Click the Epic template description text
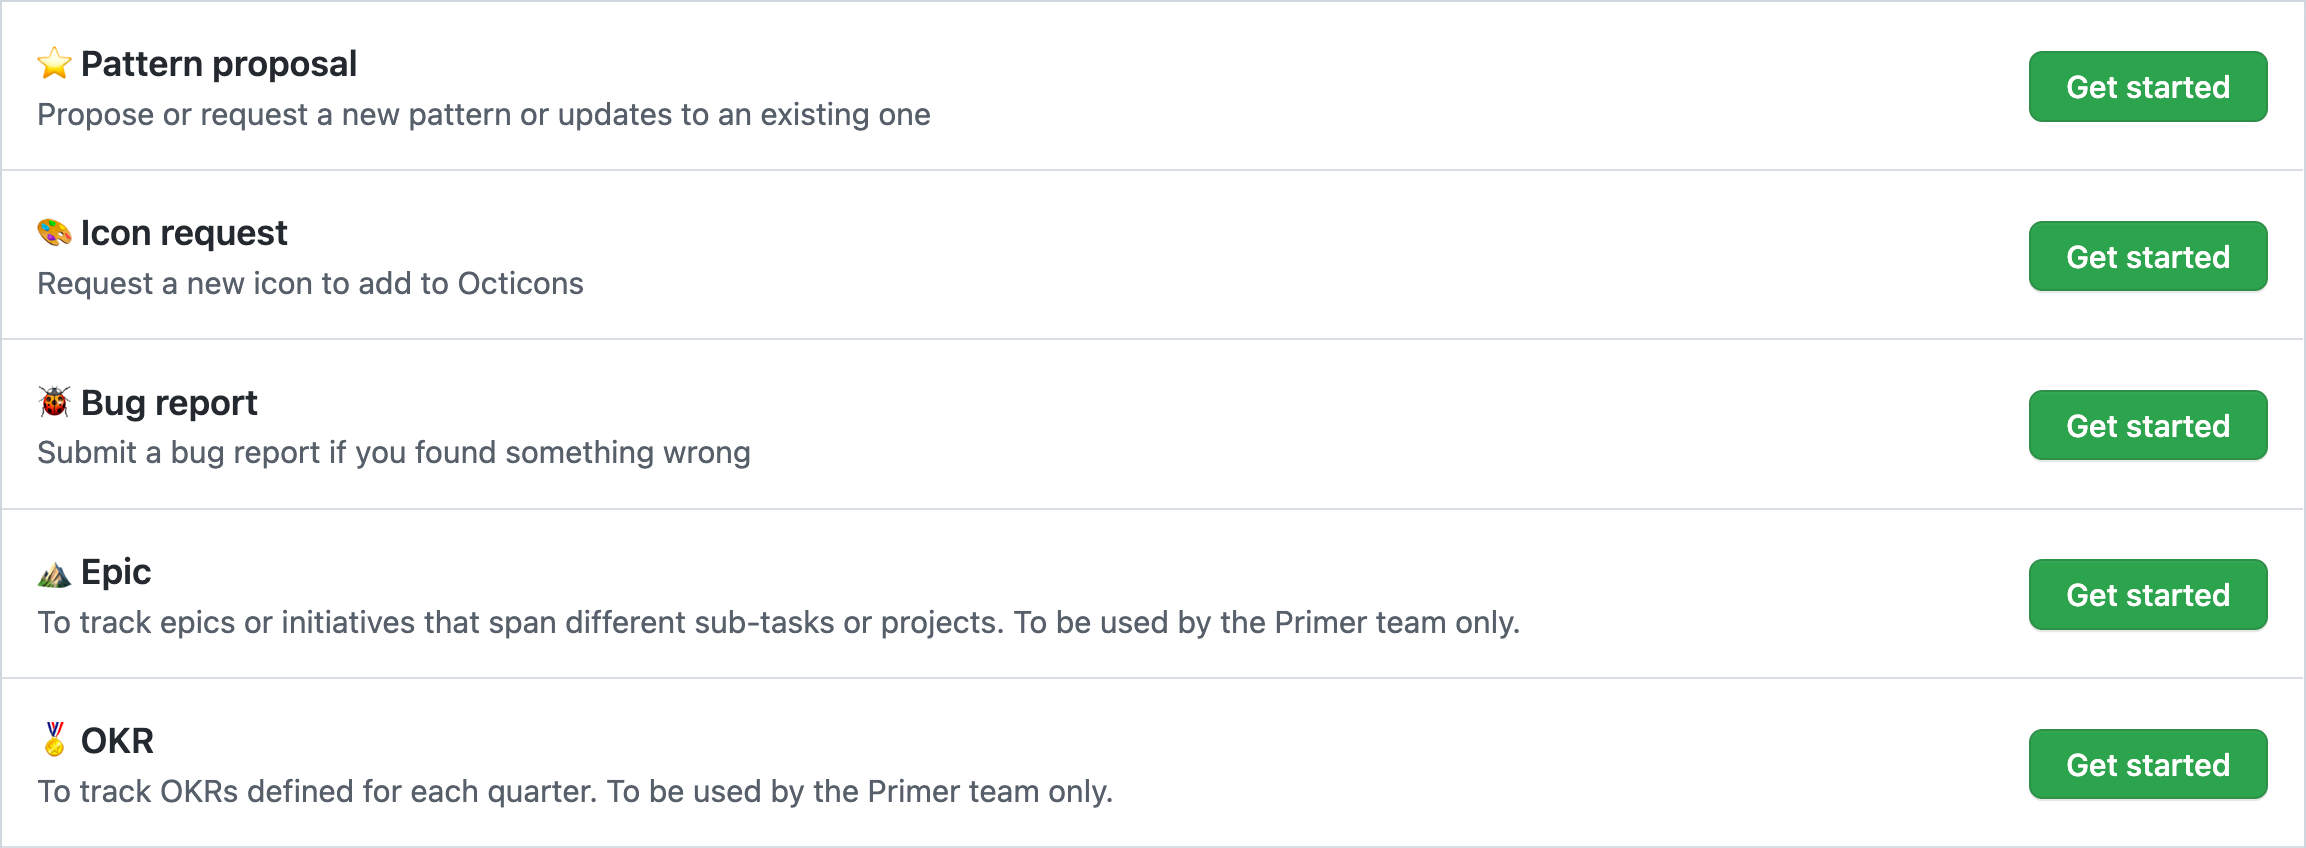This screenshot has width=2306, height=848. pos(778,623)
